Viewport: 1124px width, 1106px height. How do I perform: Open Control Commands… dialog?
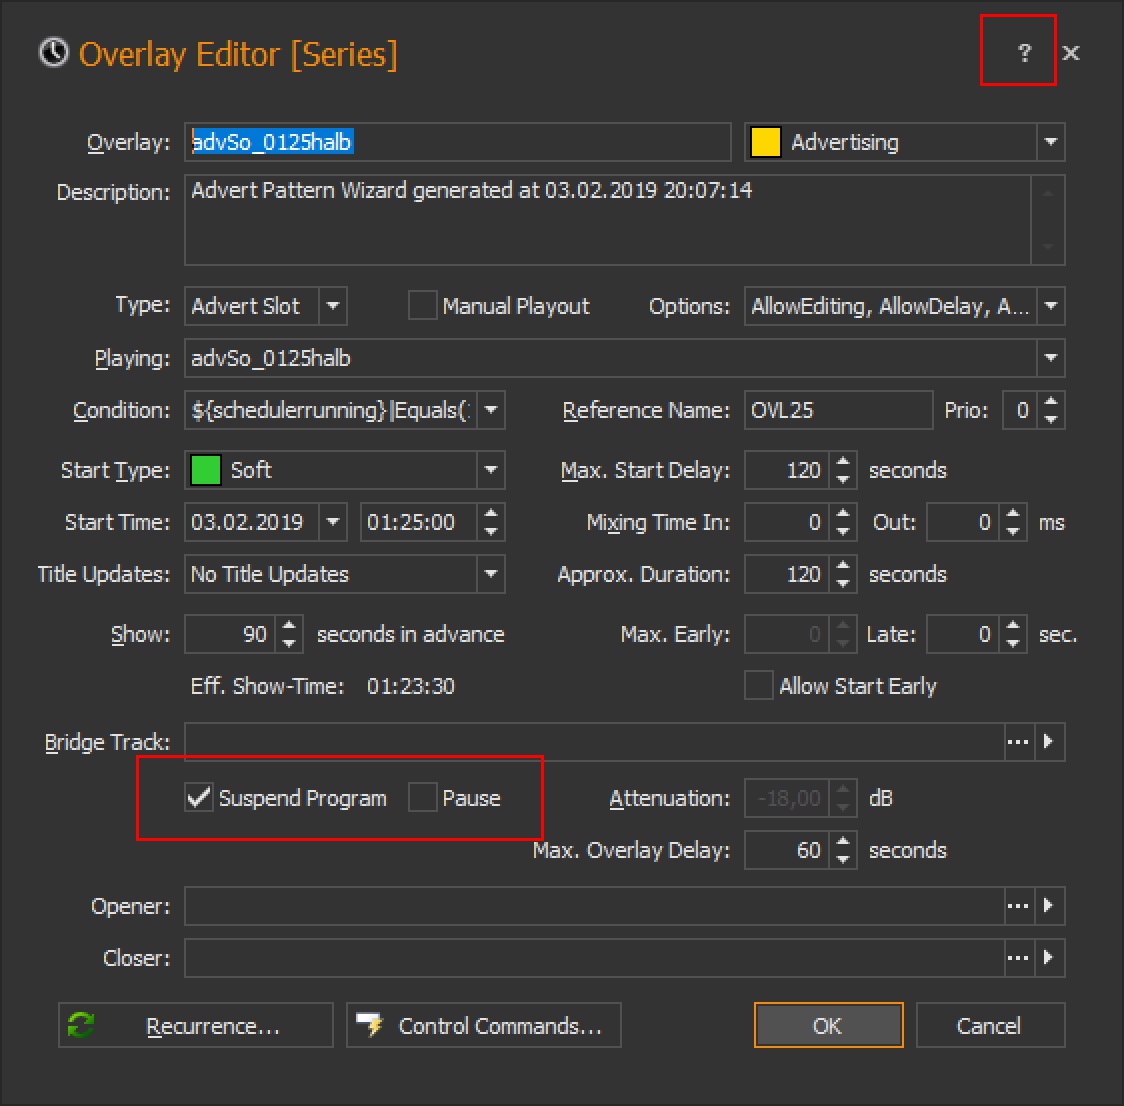pos(484,1025)
